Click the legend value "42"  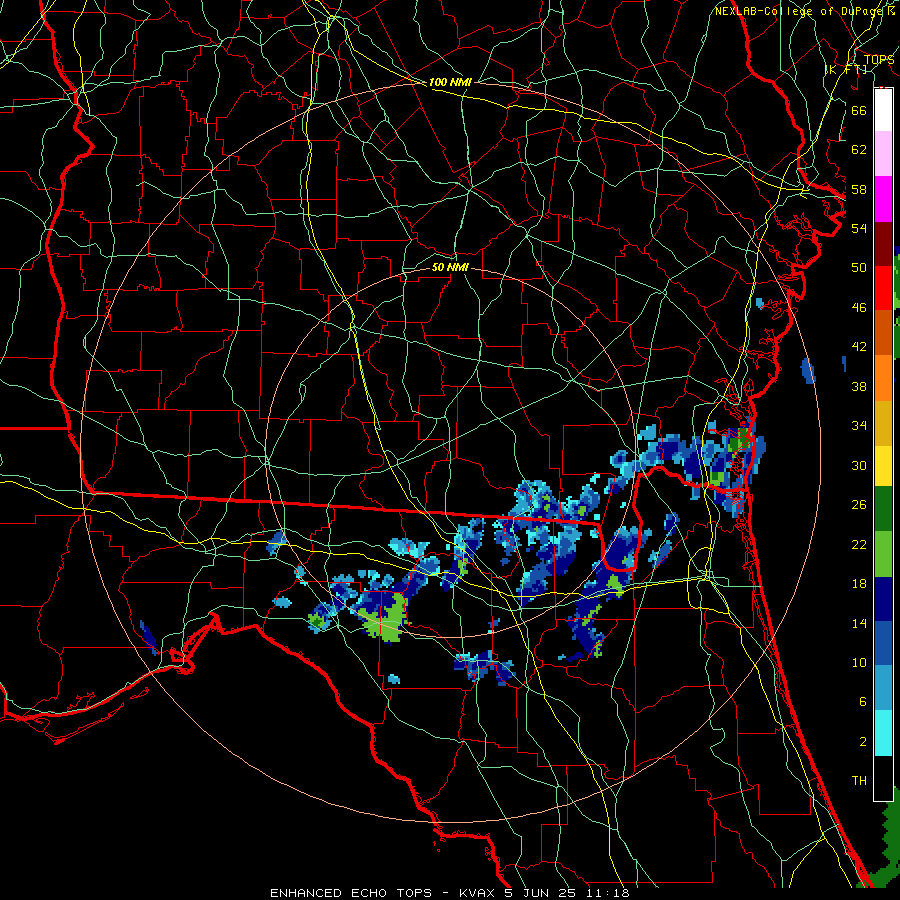[859, 347]
